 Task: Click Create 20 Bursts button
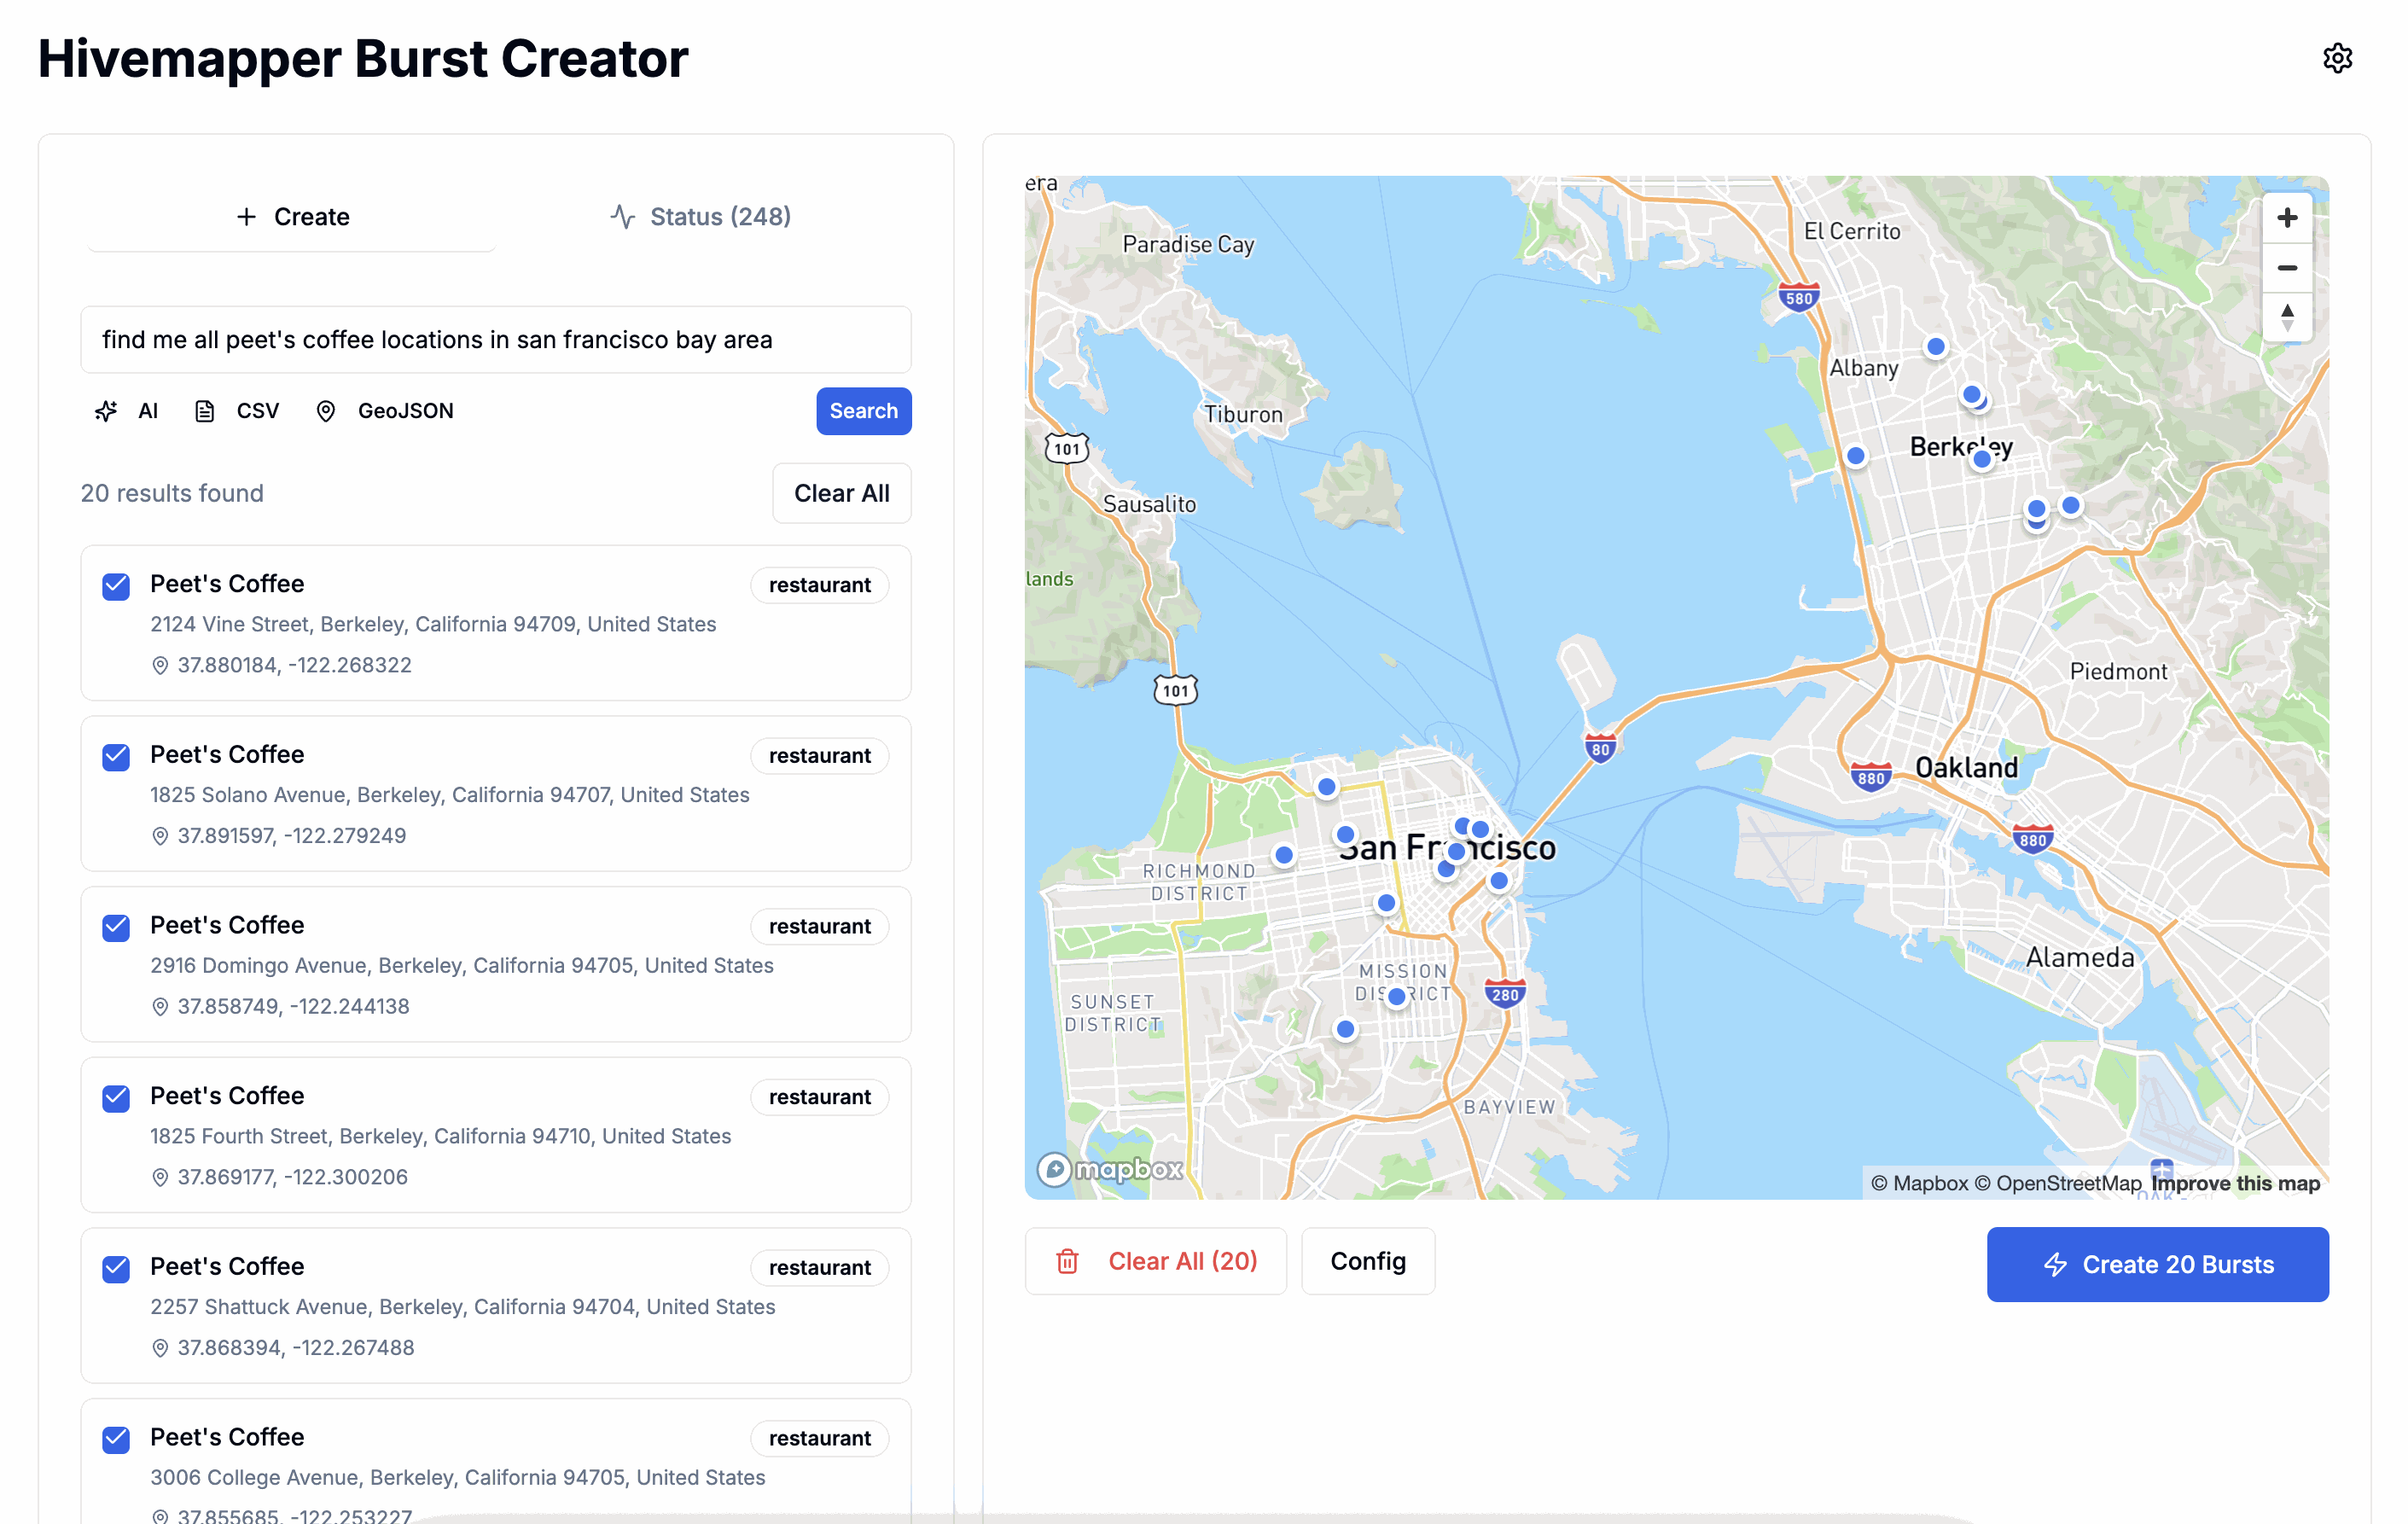[2157, 1264]
